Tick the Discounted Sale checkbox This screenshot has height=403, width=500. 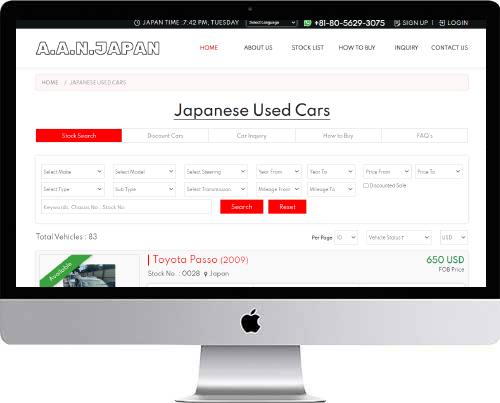[366, 185]
